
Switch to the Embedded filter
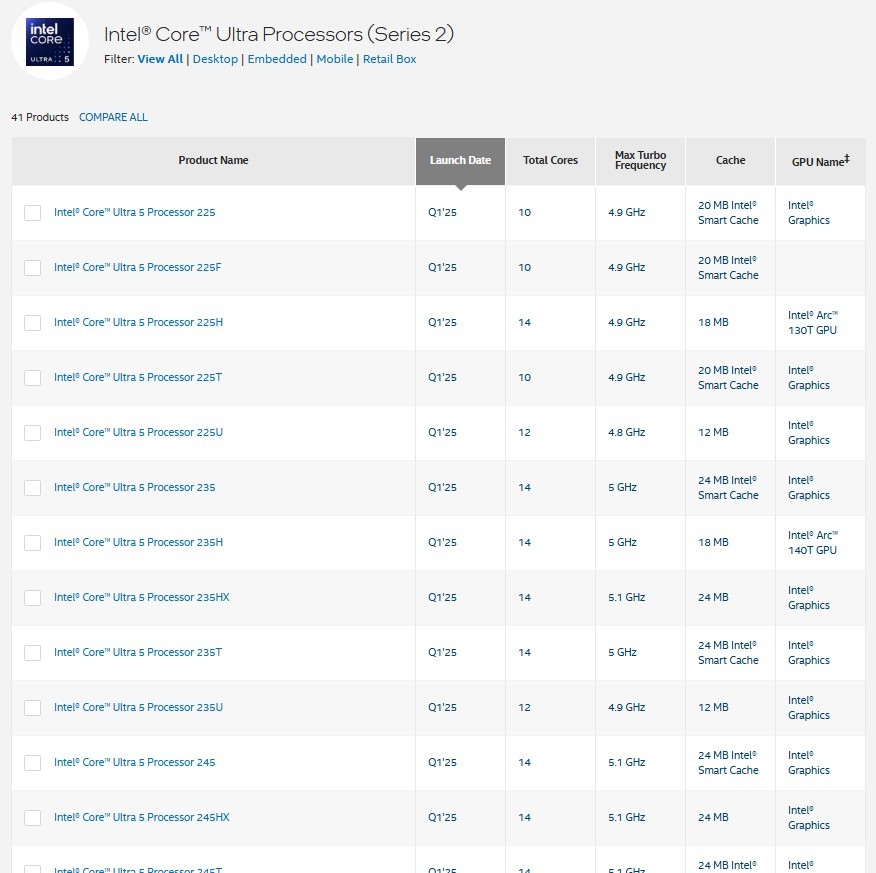click(277, 59)
